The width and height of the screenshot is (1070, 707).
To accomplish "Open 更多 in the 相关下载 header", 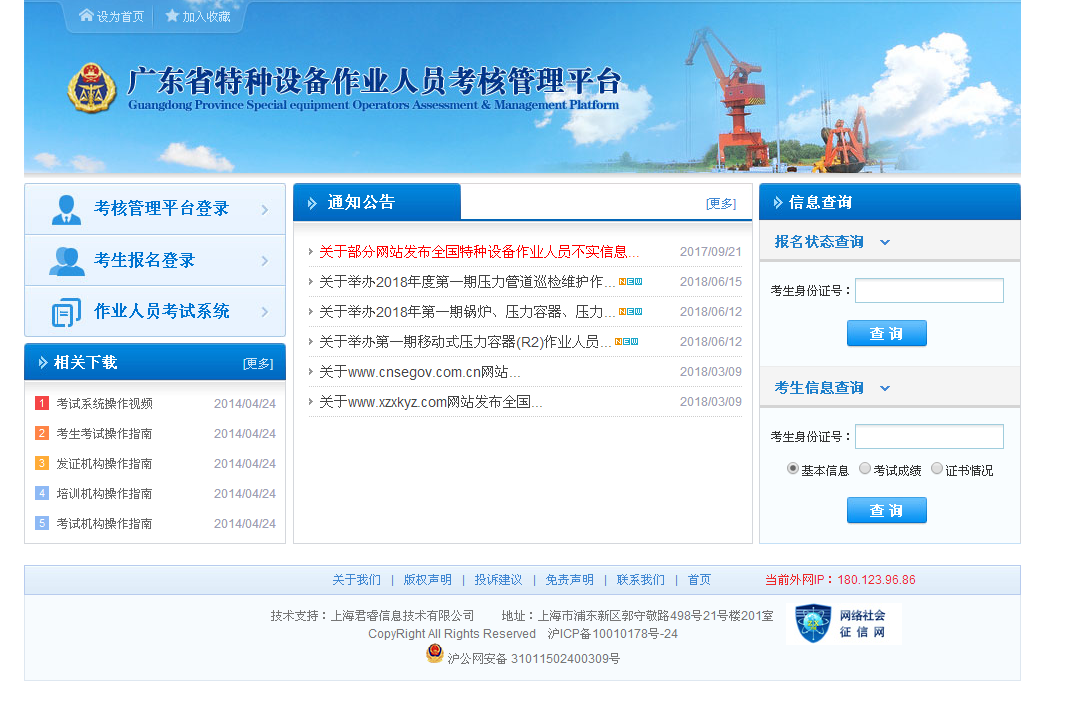I will [x=257, y=363].
